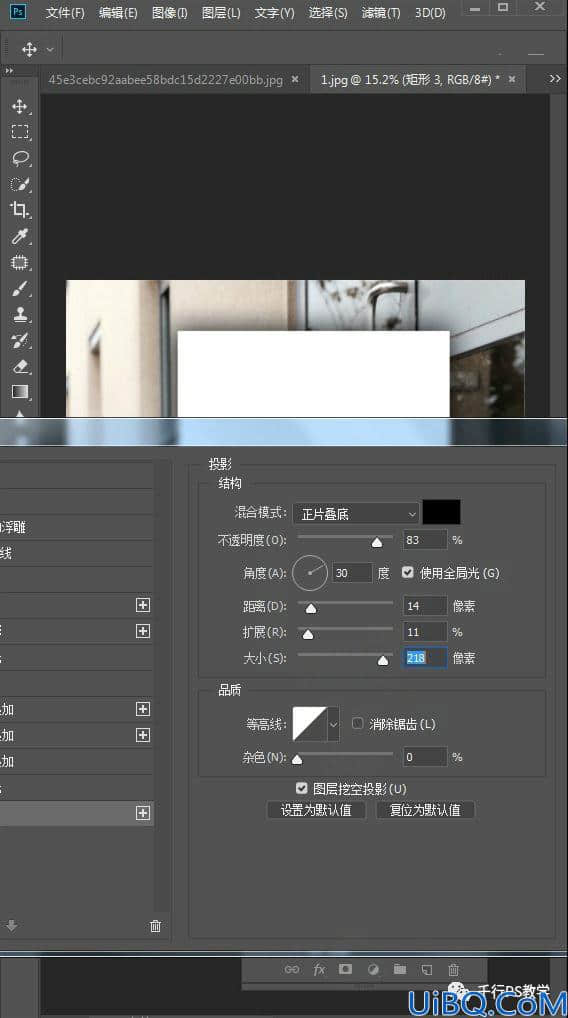
Task: Select the 浮雕 style row
Action: (x=77, y=527)
